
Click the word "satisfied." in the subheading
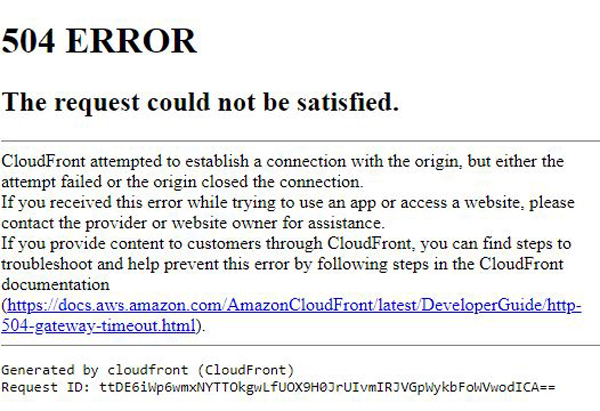[348, 103]
